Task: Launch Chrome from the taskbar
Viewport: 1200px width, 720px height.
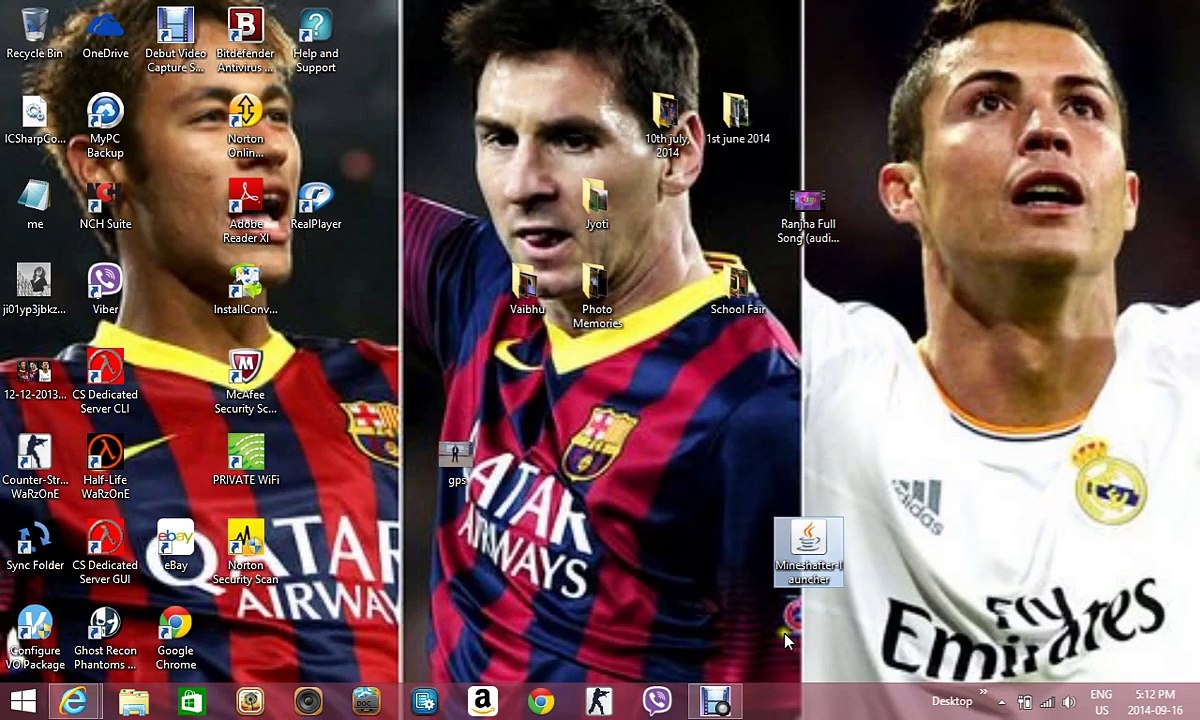Action: click(541, 702)
